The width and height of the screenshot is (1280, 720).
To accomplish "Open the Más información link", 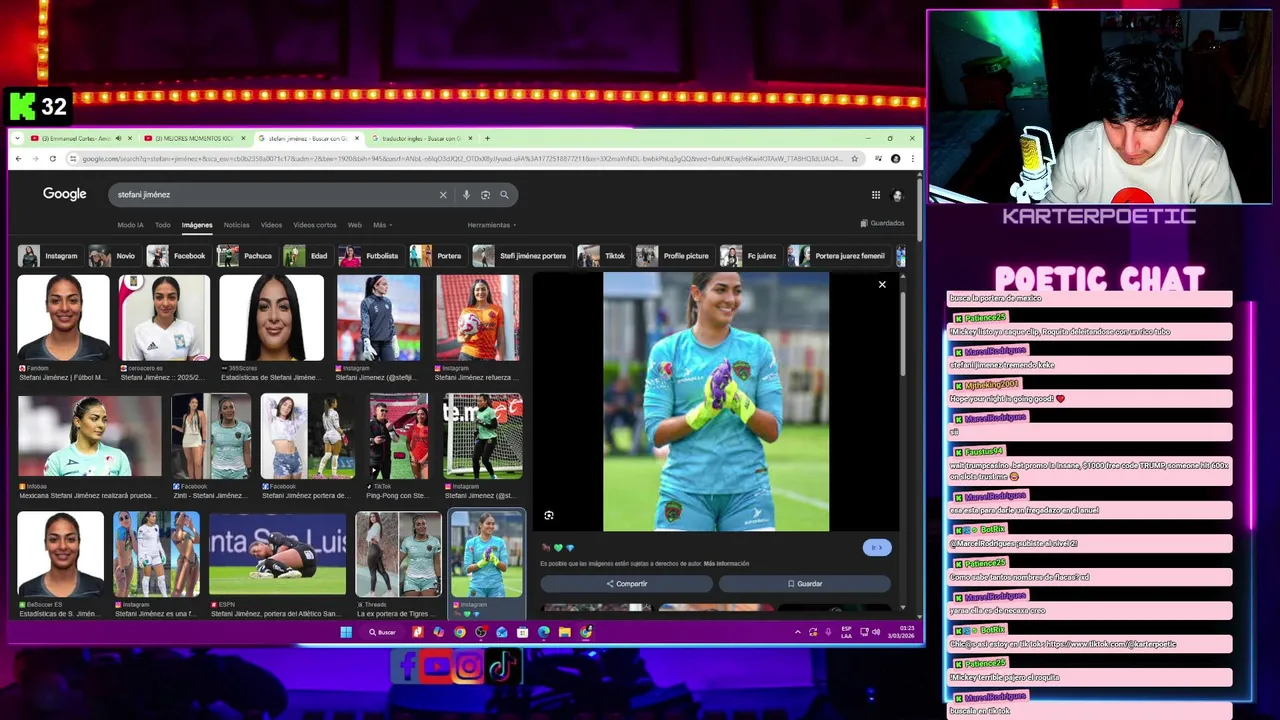I will point(727,564).
